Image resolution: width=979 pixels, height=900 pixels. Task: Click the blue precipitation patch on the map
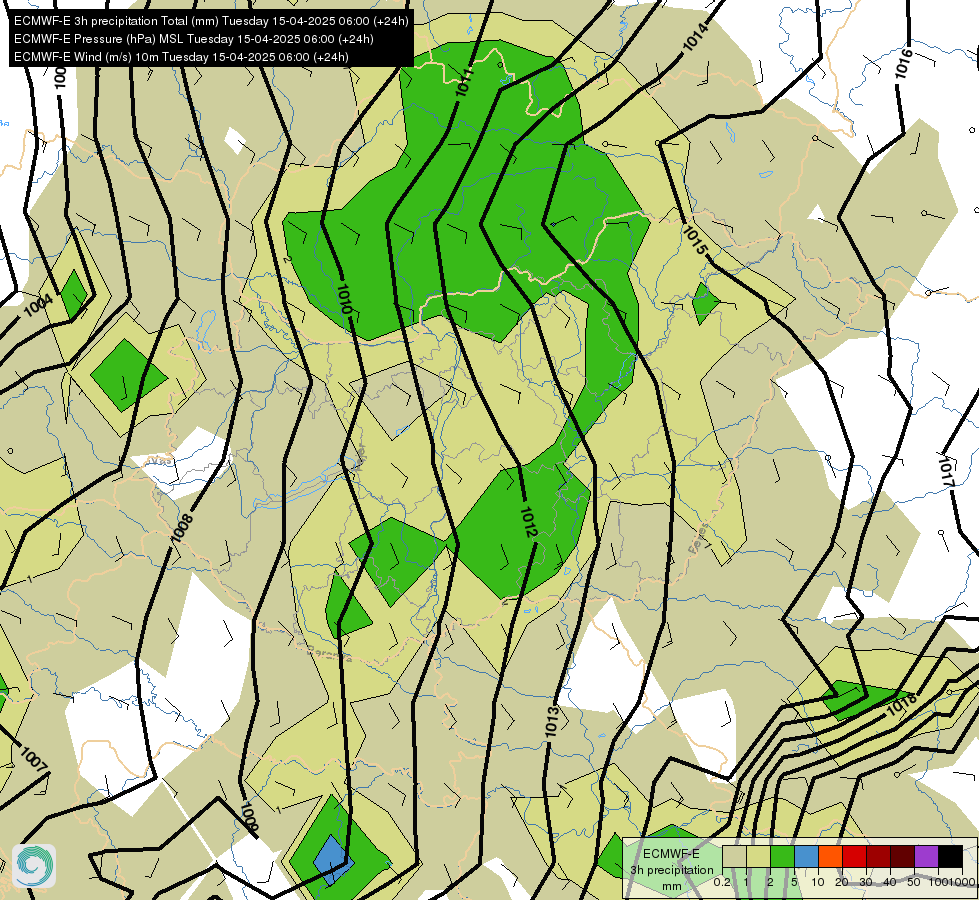[x=333, y=860]
